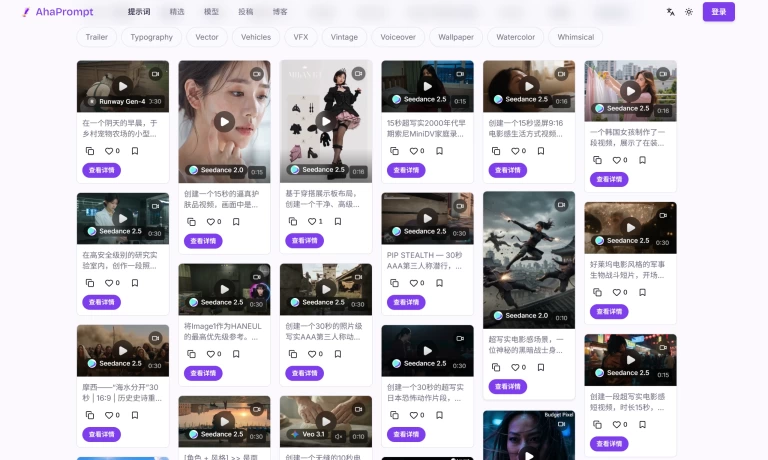768x460 pixels.
Task: Copy prompt of Runway Gen-4 farm card
Action: (90, 151)
